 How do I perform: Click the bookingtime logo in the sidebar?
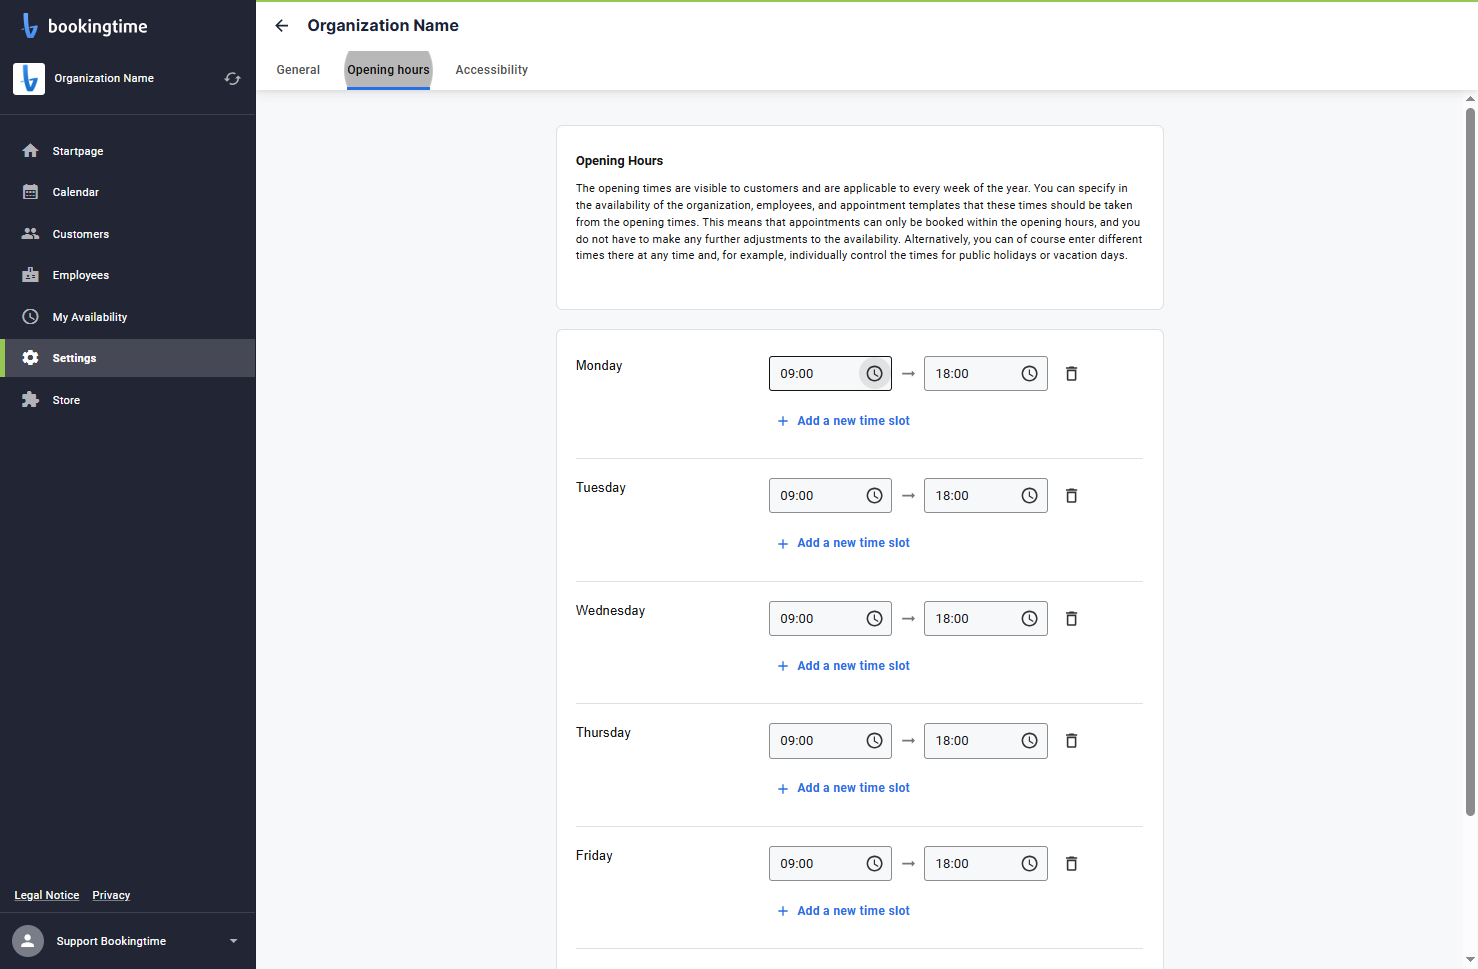[x=84, y=26]
